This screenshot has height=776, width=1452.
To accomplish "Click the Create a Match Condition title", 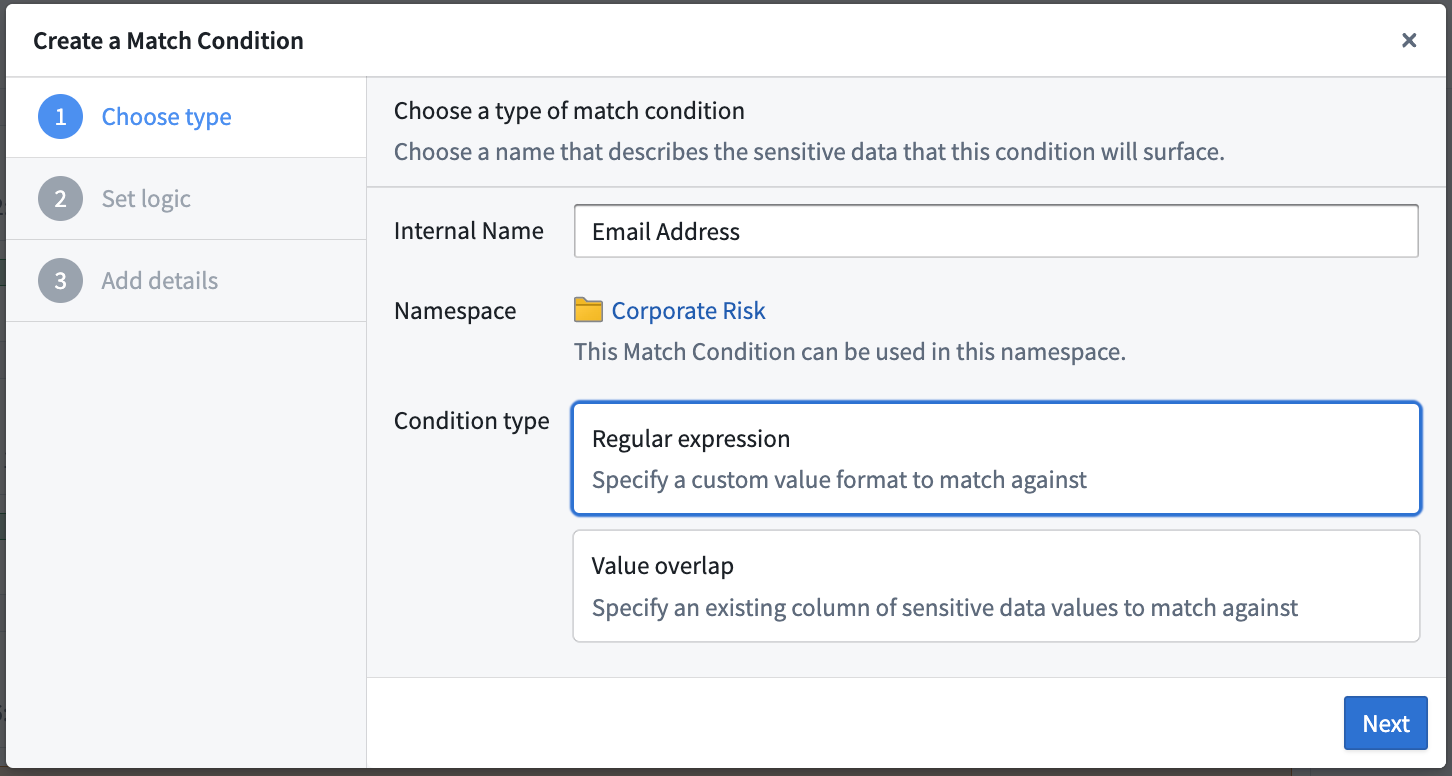I will click(x=168, y=41).
